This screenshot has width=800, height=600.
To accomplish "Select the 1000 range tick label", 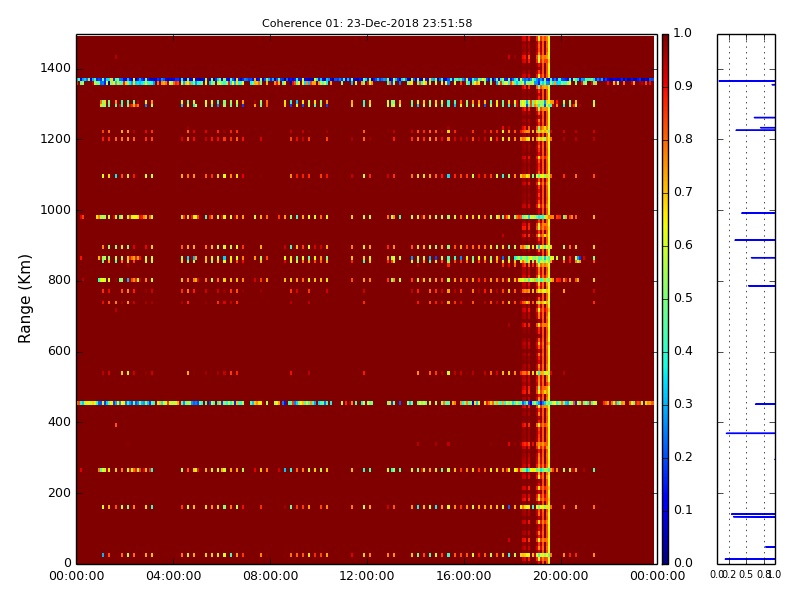I will [x=55, y=210].
